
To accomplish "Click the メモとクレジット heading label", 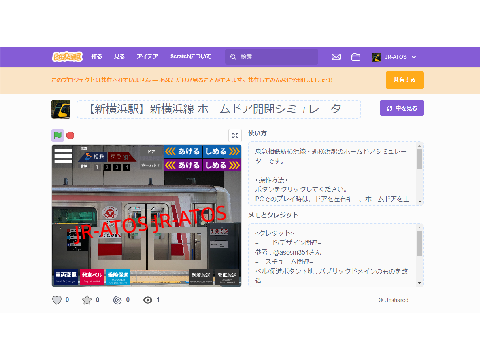I will tap(273, 215).
